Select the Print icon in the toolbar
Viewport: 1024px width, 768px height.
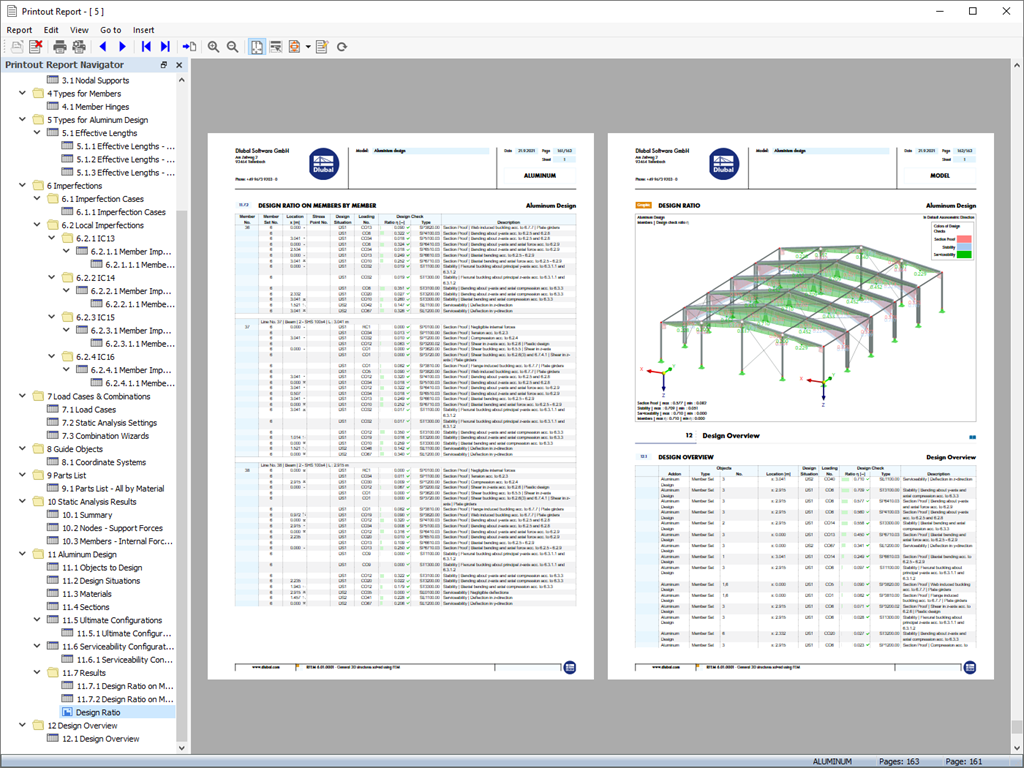(x=60, y=47)
